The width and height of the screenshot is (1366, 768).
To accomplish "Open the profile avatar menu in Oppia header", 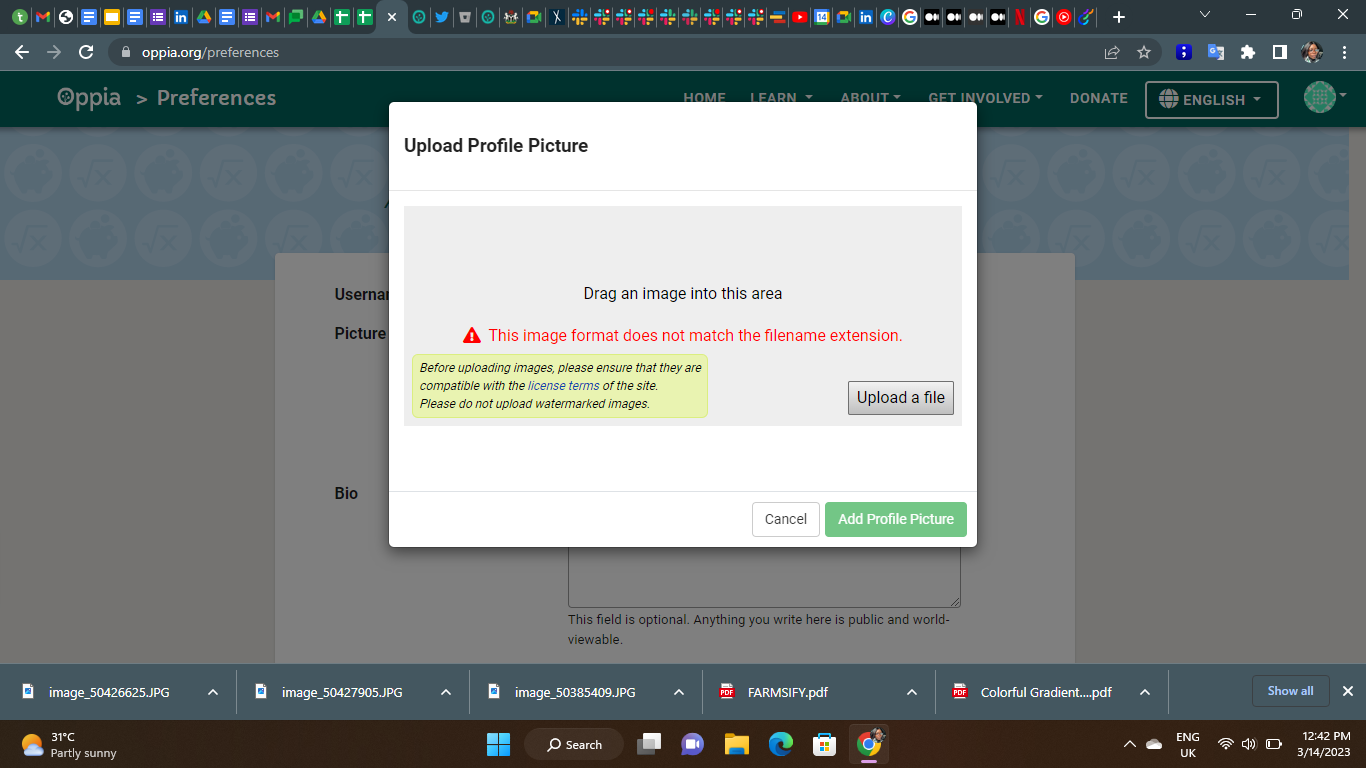I will (x=1321, y=97).
